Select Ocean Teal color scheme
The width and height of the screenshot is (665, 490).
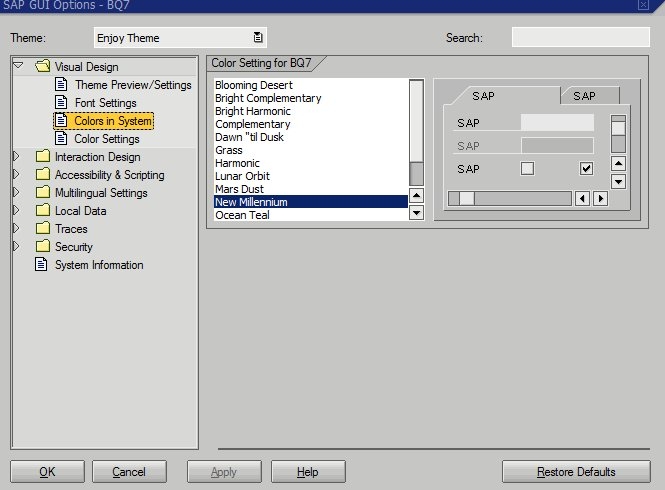[311, 215]
